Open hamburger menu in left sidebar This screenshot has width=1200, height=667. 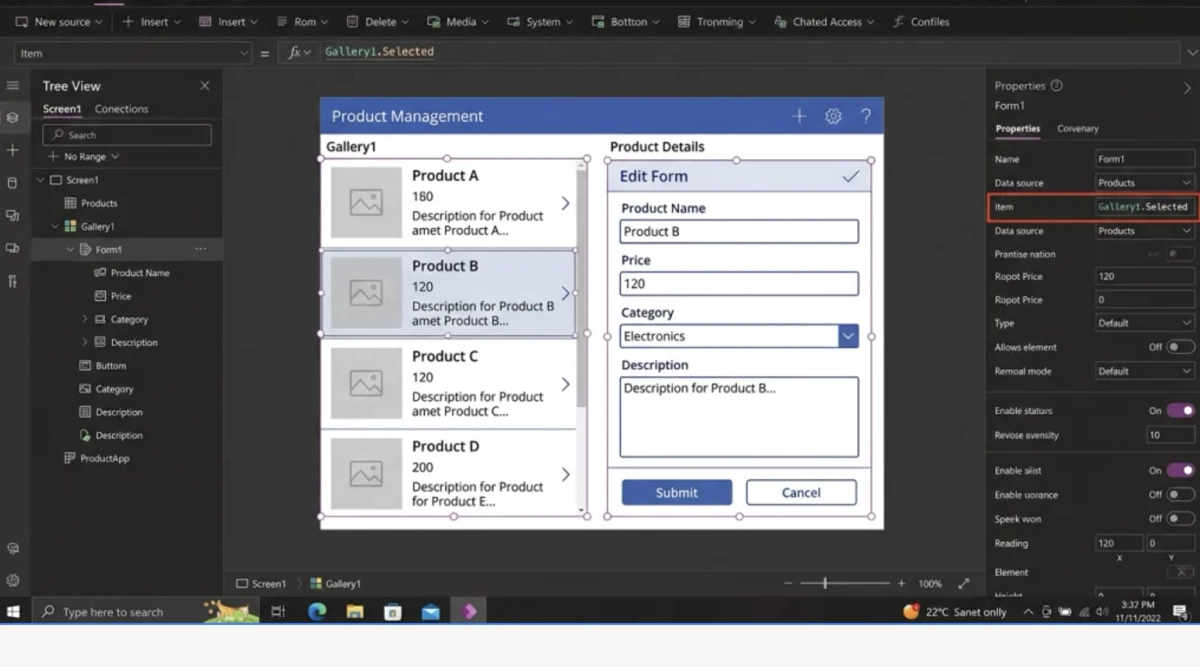coord(12,86)
